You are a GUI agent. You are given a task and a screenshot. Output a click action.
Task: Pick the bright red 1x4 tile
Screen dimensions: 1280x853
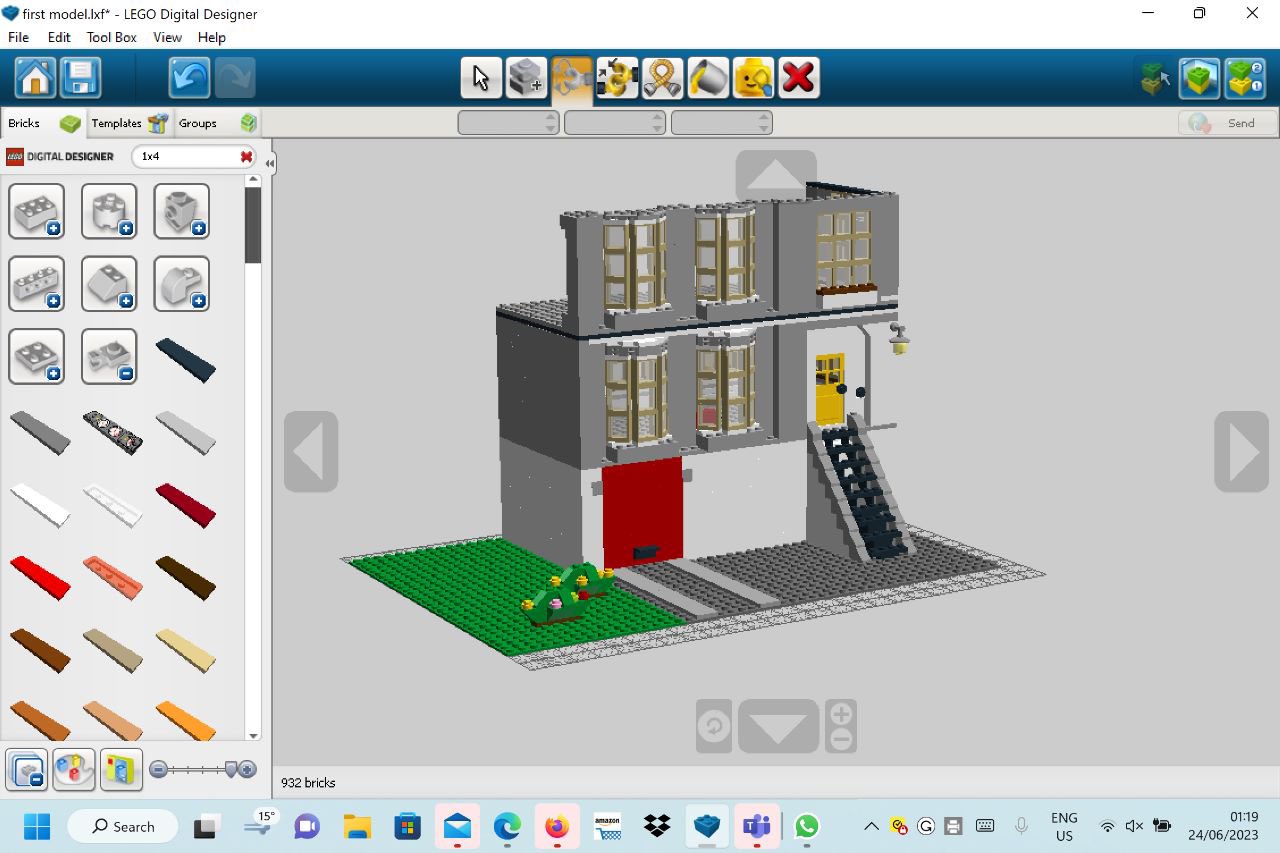[40, 578]
